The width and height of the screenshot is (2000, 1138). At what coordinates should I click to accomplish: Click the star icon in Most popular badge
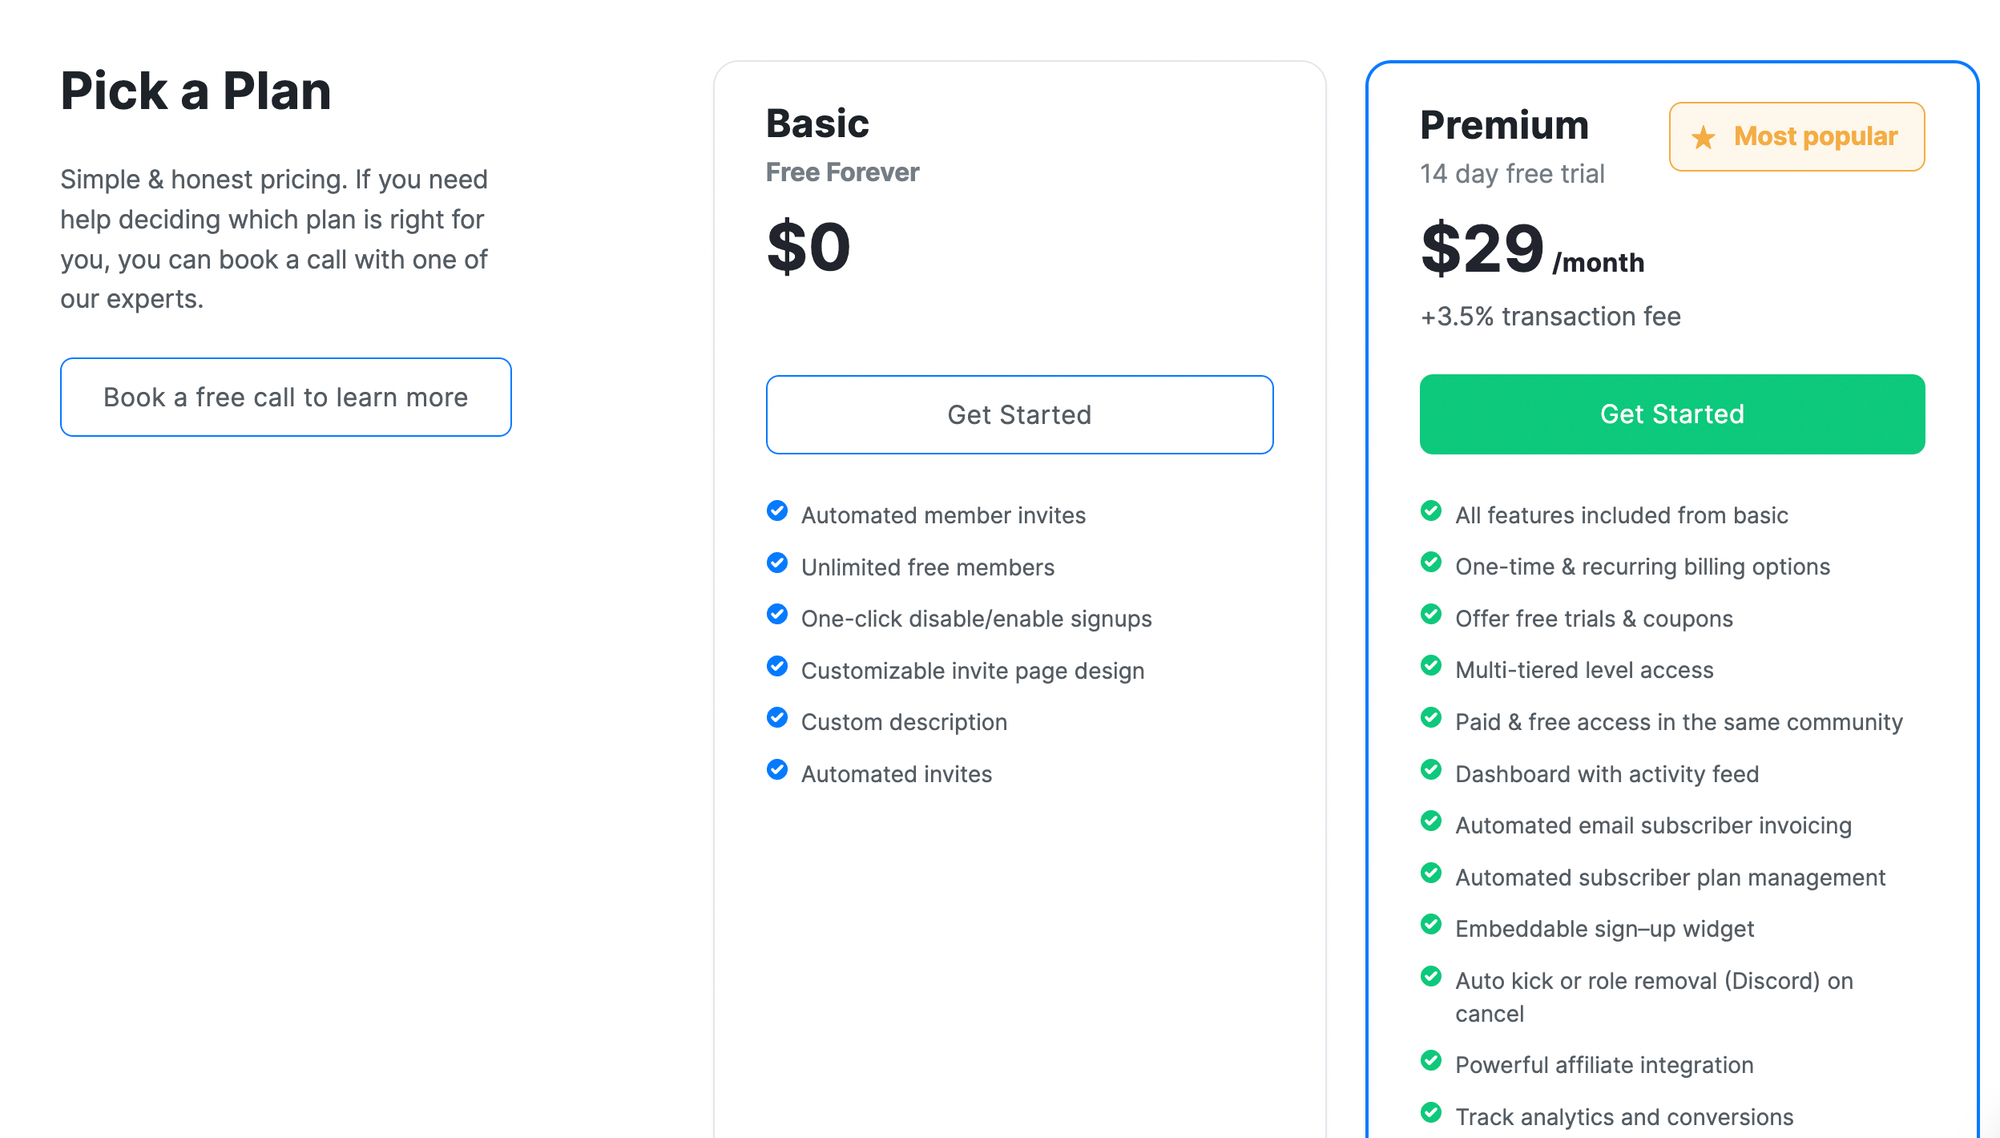pos(1702,137)
